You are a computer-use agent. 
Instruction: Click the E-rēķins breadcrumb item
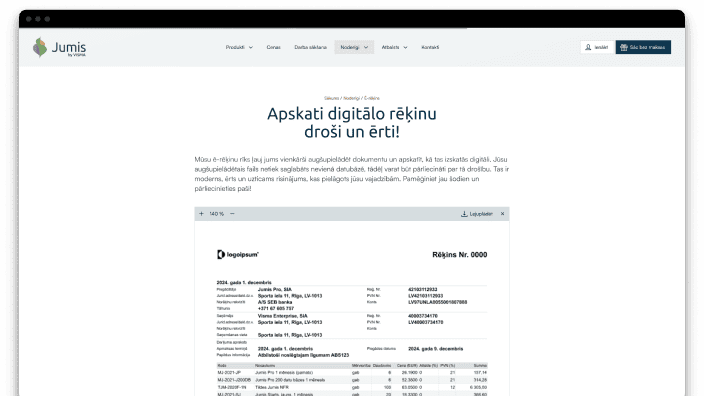(x=372, y=98)
